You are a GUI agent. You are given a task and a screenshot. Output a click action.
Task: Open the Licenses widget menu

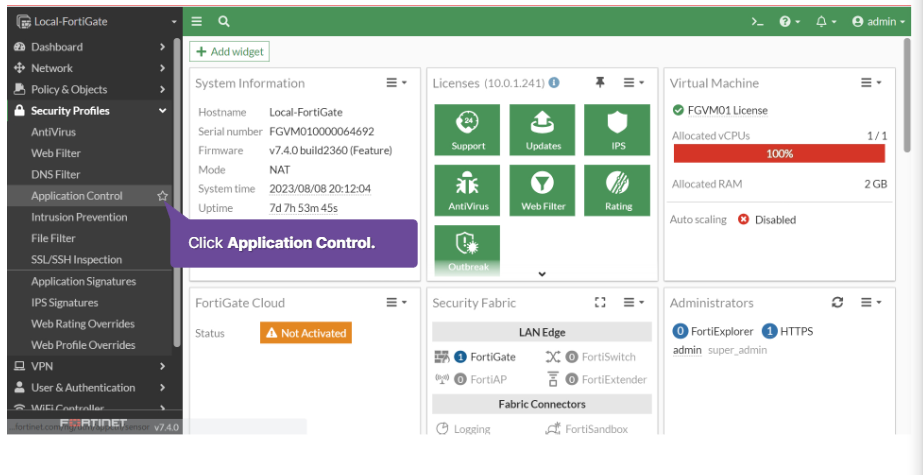pyautogui.click(x=634, y=83)
